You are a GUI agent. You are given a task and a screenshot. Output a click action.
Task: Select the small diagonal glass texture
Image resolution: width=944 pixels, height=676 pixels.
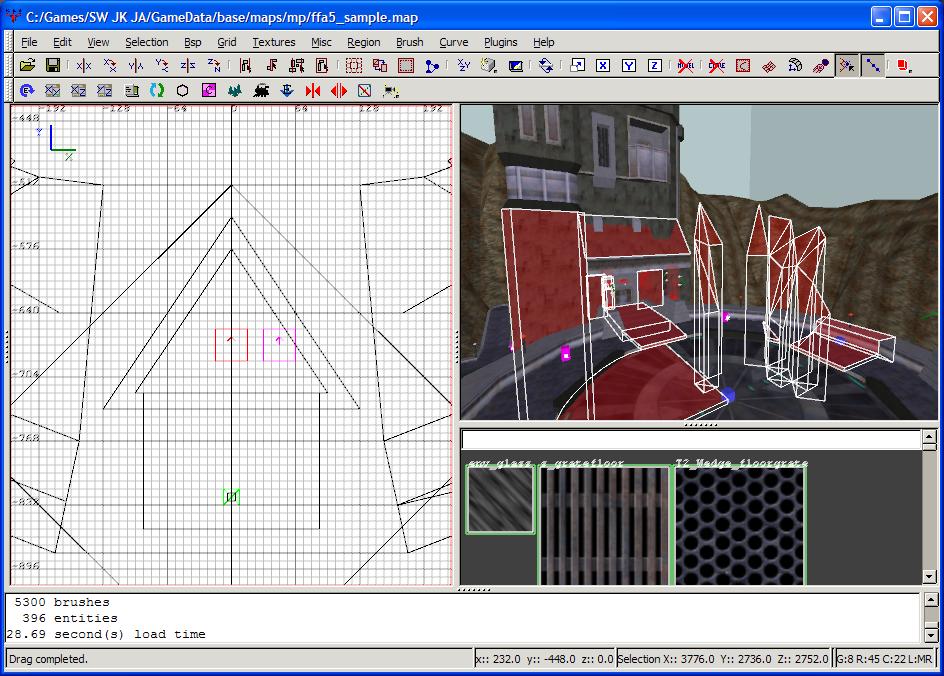[500, 500]
